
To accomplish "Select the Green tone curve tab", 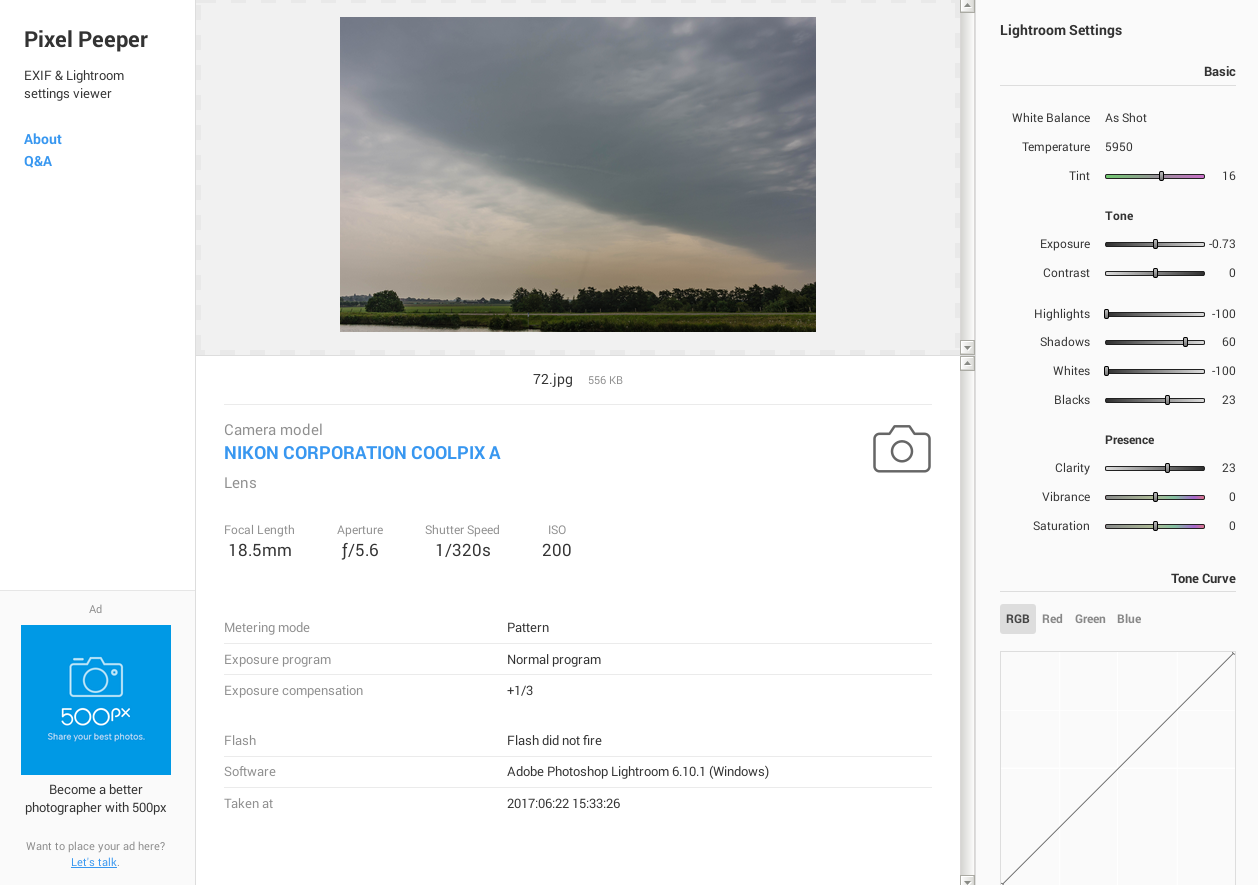I will (x=1090, y=619).
